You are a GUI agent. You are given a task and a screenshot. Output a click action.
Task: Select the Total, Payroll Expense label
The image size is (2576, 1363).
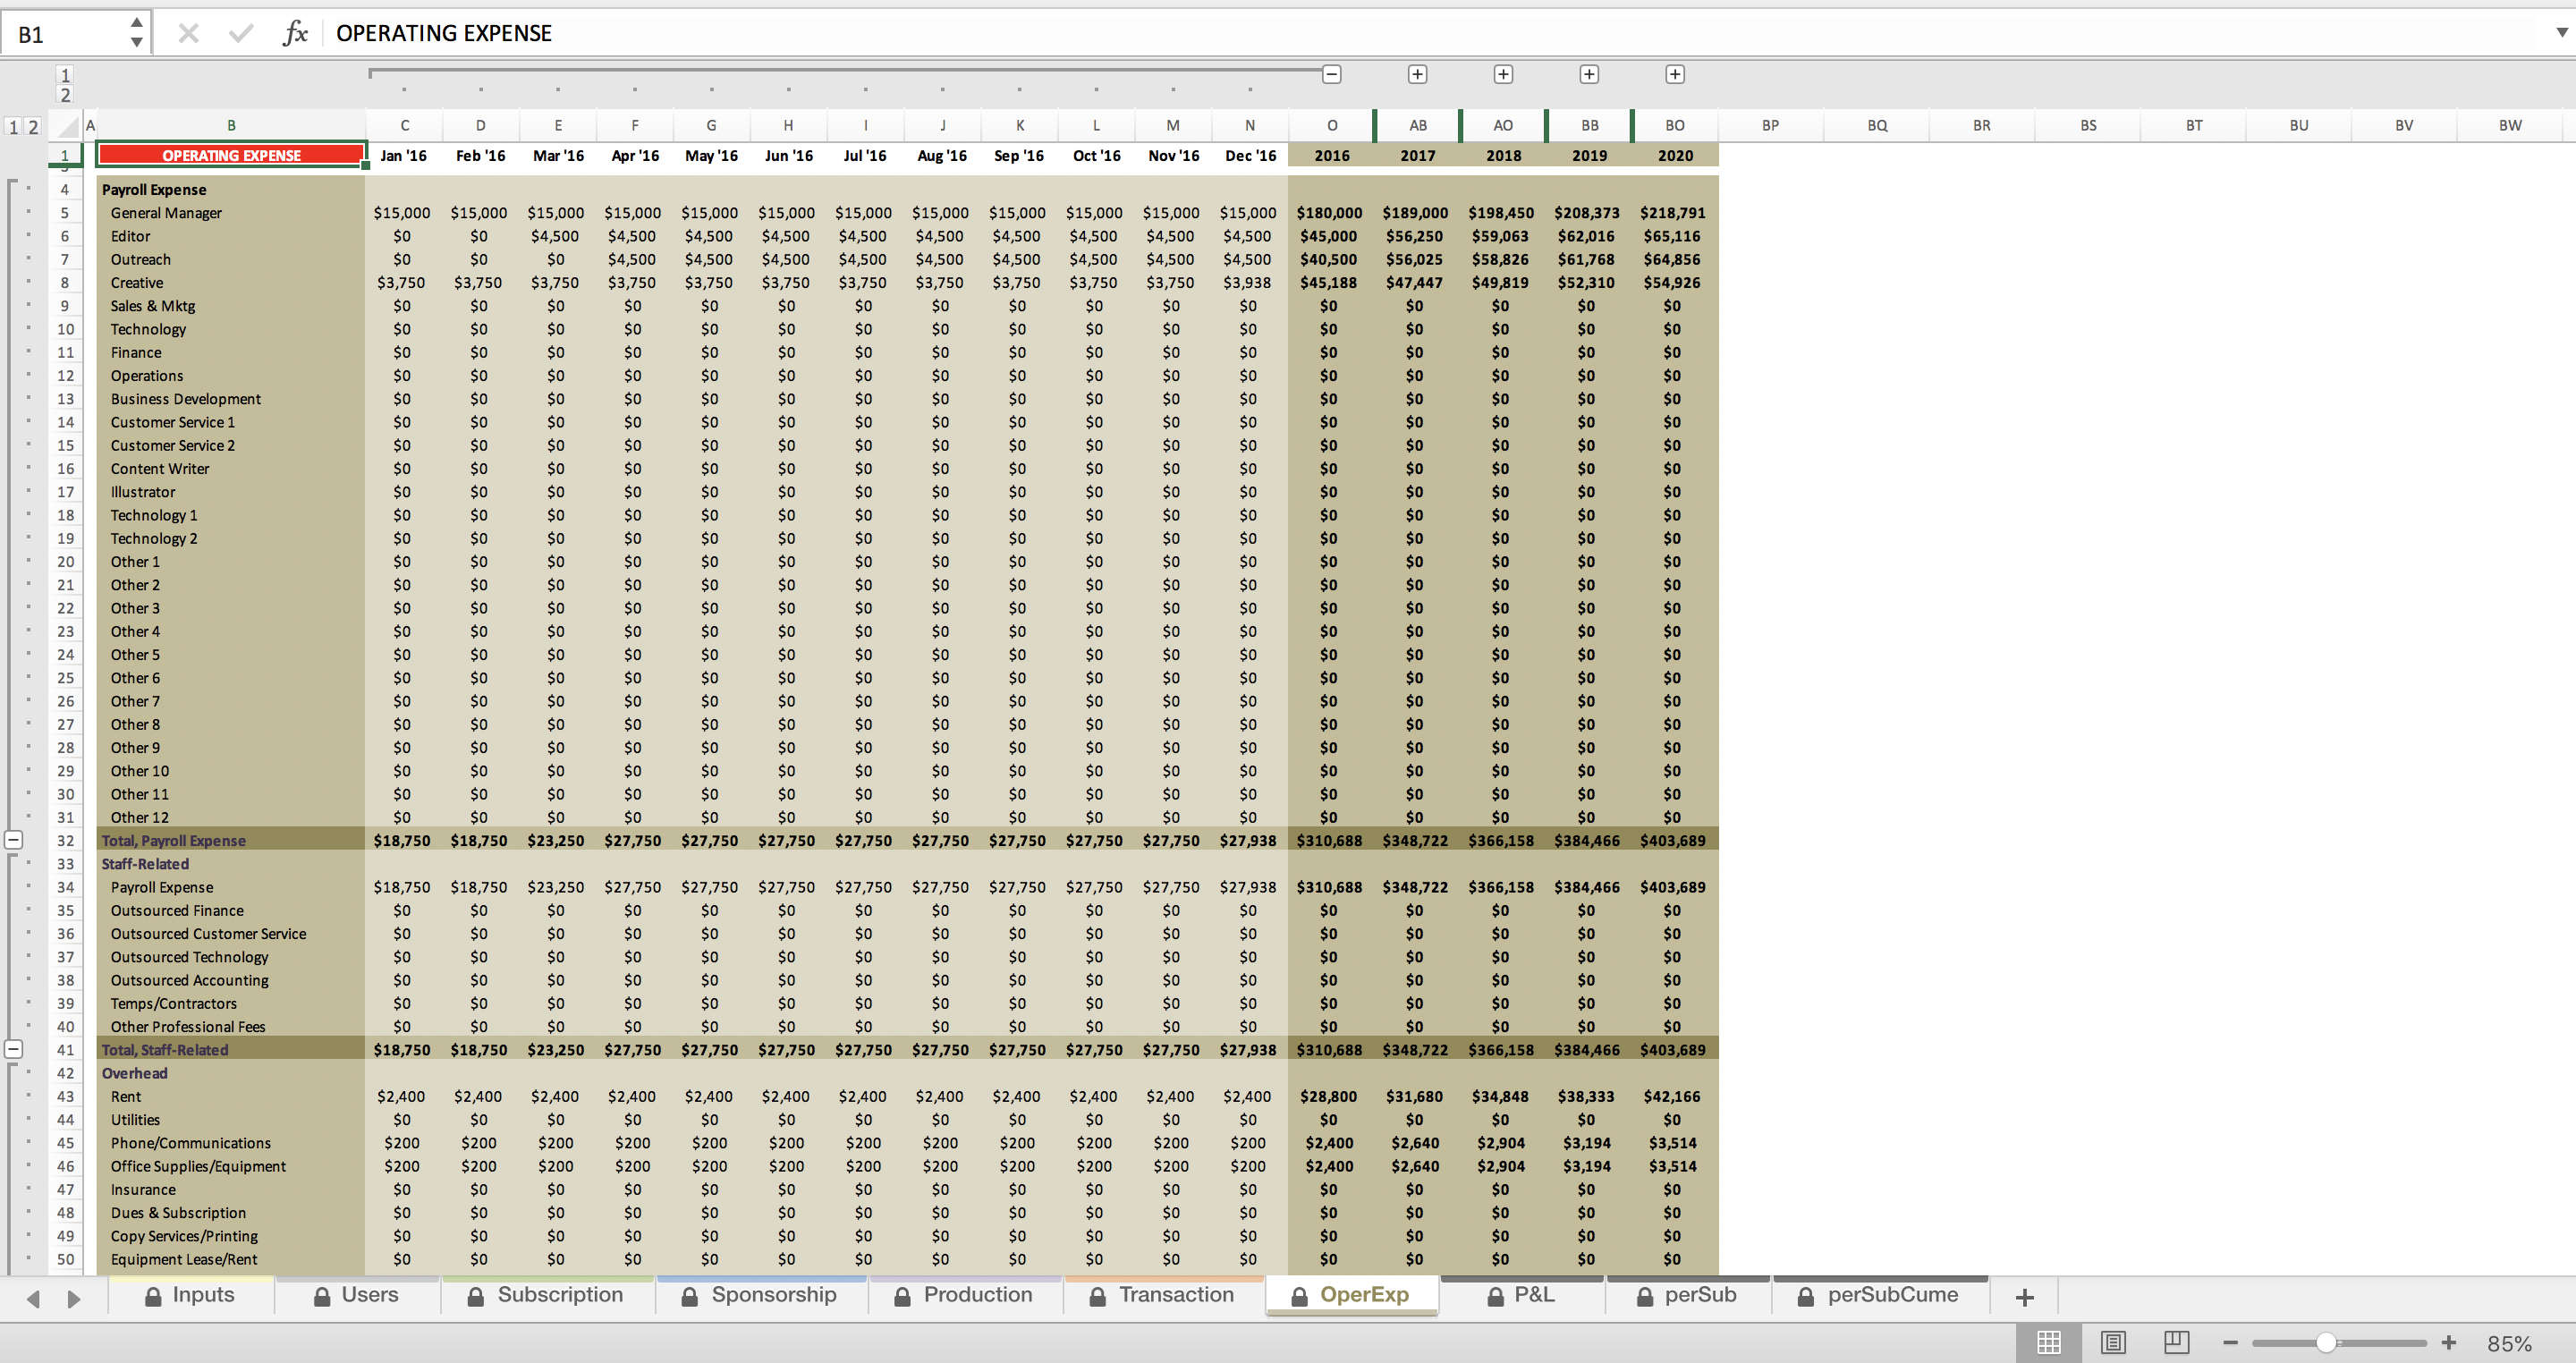pyautogui.click(x=173, y=841)
